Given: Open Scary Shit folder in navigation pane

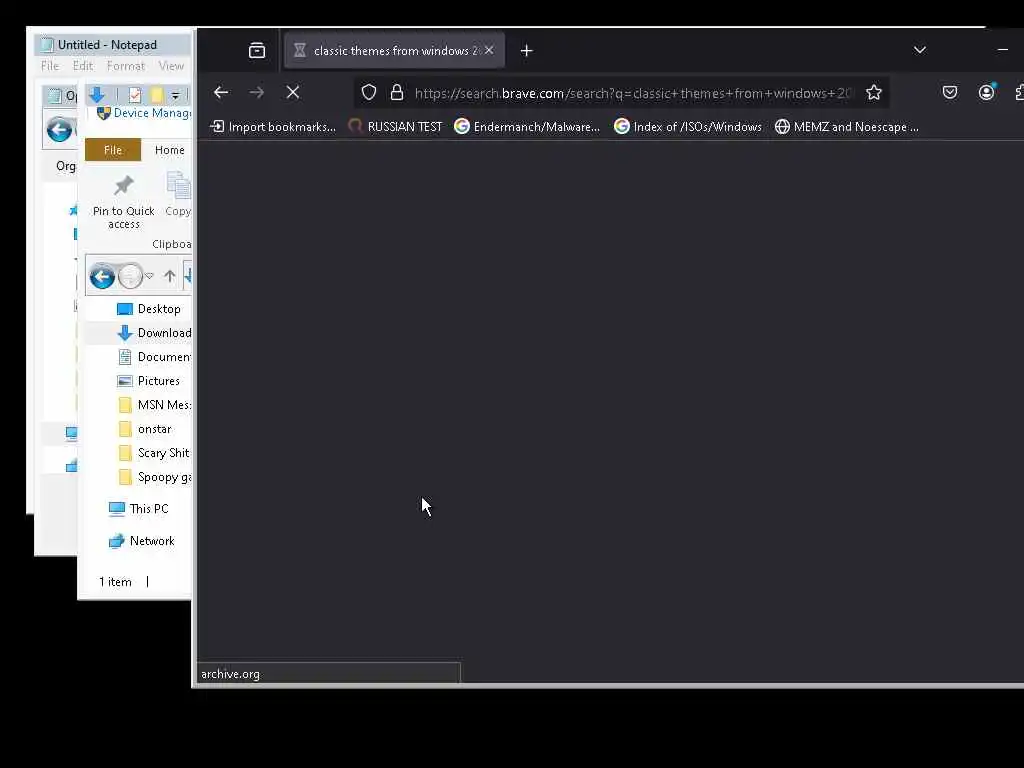Looking at the screenshot, I should 155,453.
